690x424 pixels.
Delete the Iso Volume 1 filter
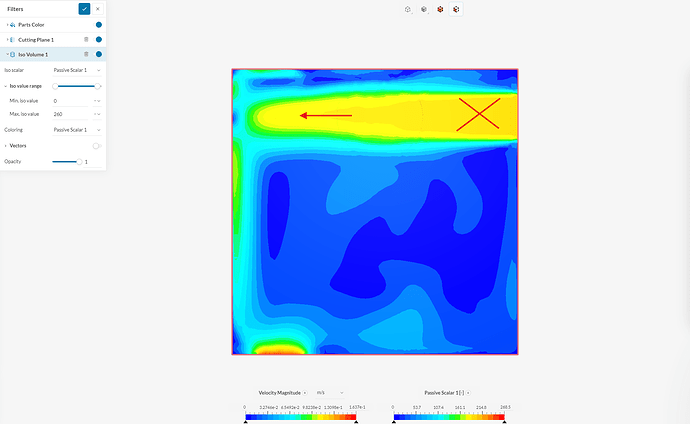86,54
